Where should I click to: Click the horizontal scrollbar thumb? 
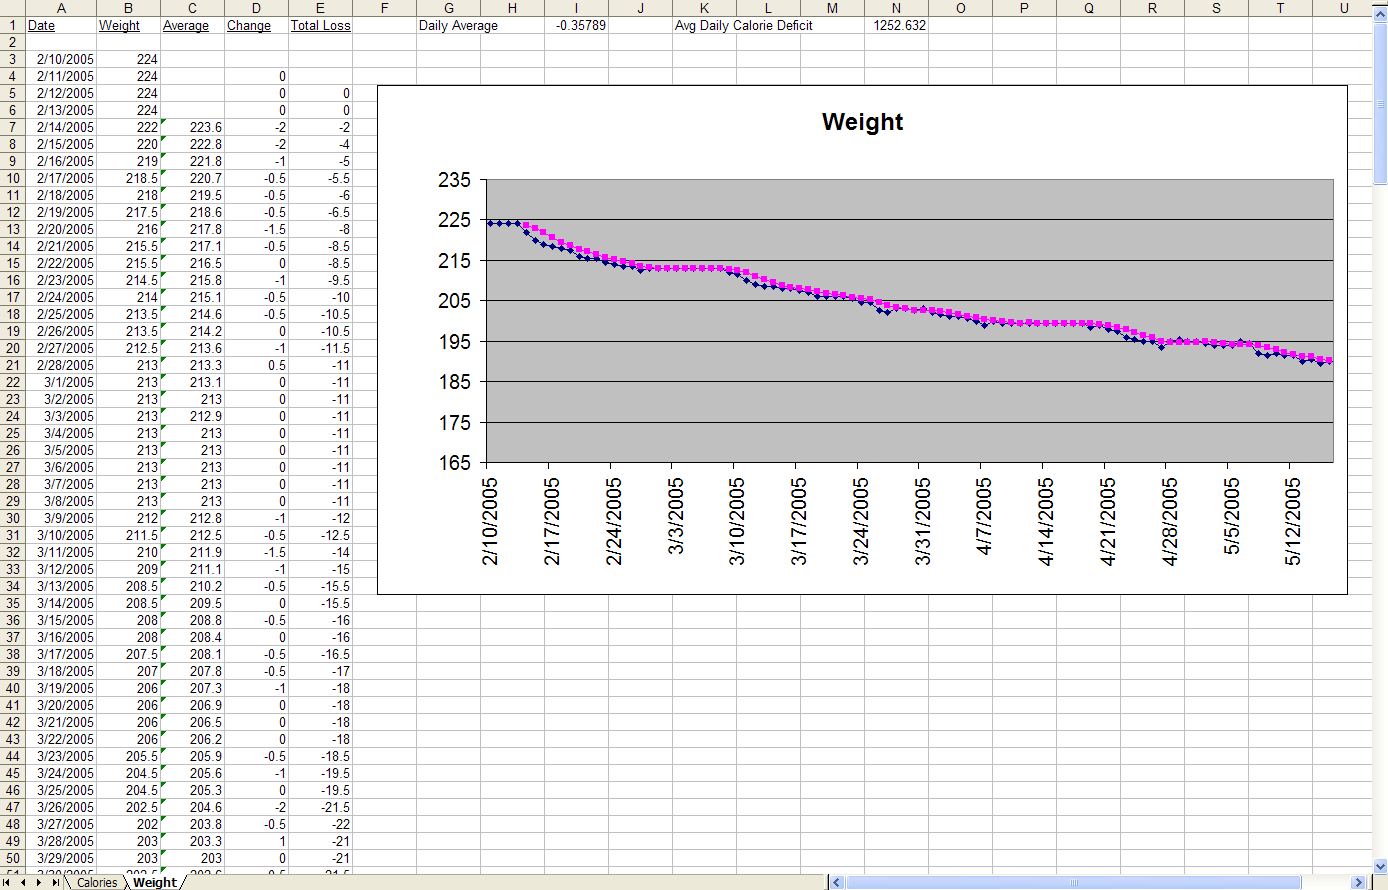pos(1075,882)
